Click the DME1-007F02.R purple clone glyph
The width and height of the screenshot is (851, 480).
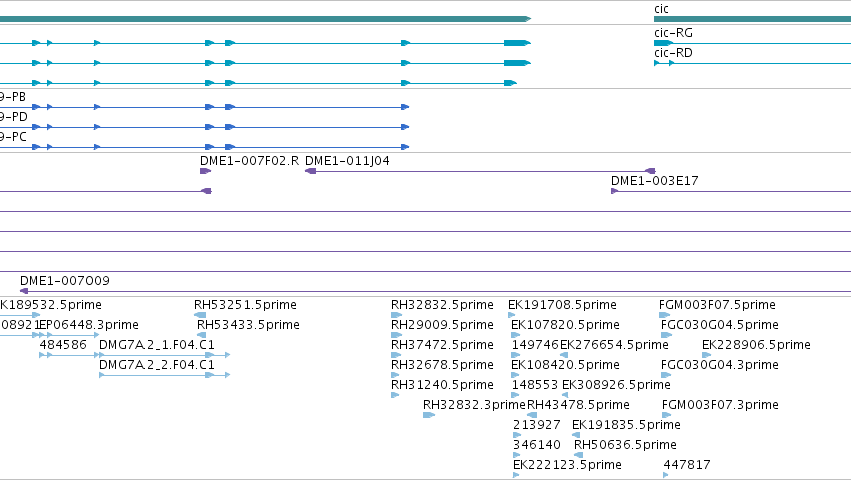click(205, 171)
